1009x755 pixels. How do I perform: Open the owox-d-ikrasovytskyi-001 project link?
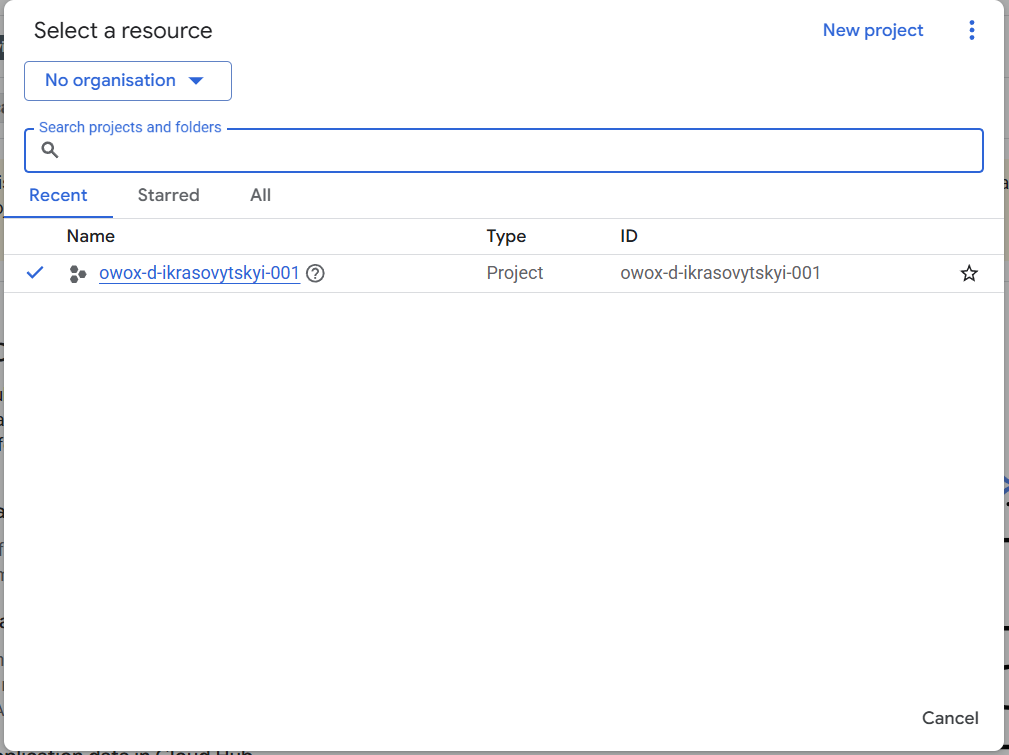click(199, 273)
